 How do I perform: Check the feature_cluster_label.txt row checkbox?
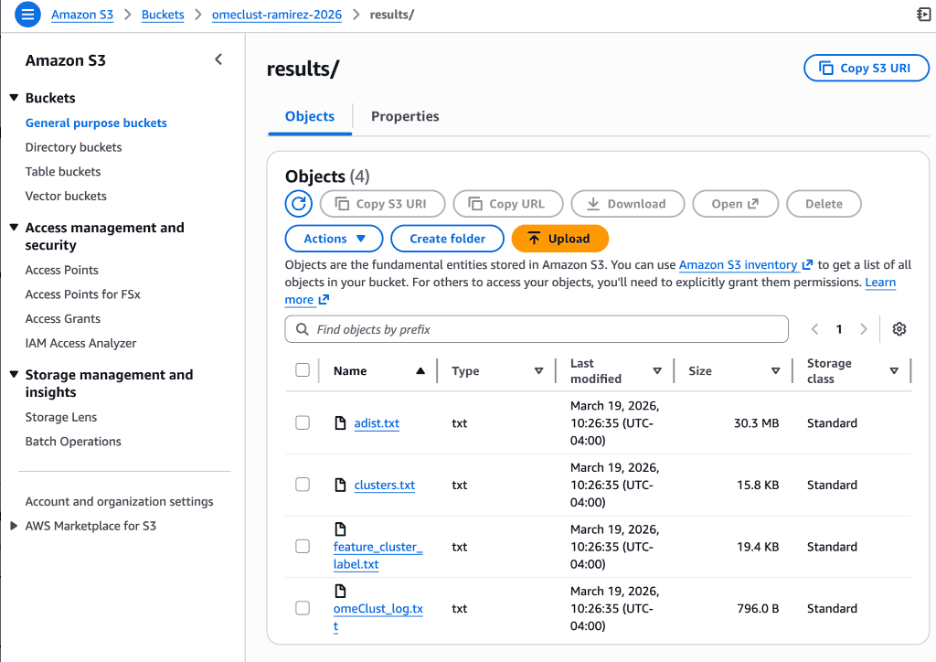click(303, 546)
